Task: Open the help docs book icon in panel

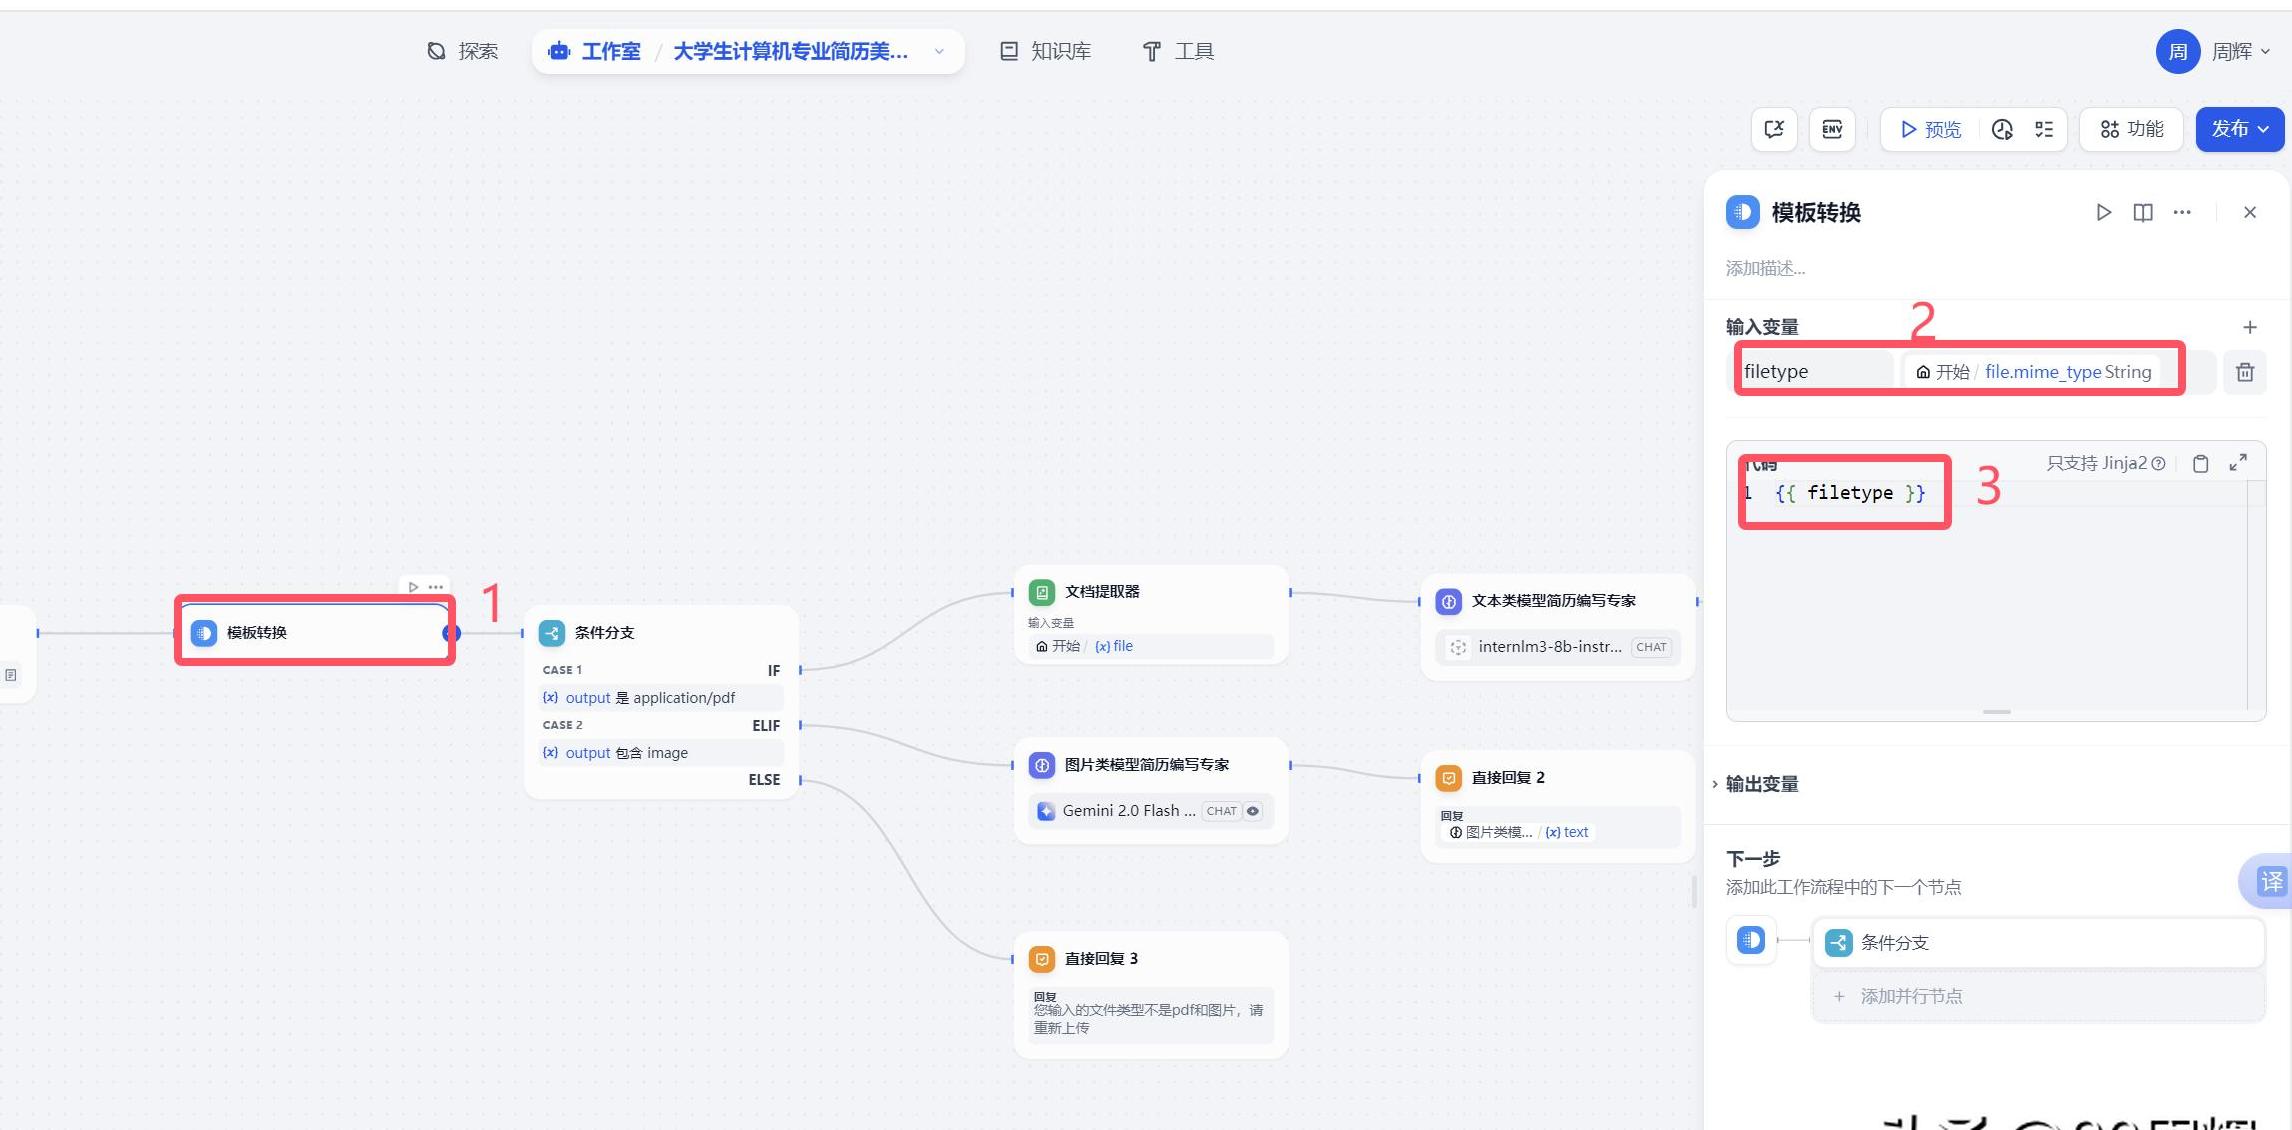Action: coord(2142,212)
